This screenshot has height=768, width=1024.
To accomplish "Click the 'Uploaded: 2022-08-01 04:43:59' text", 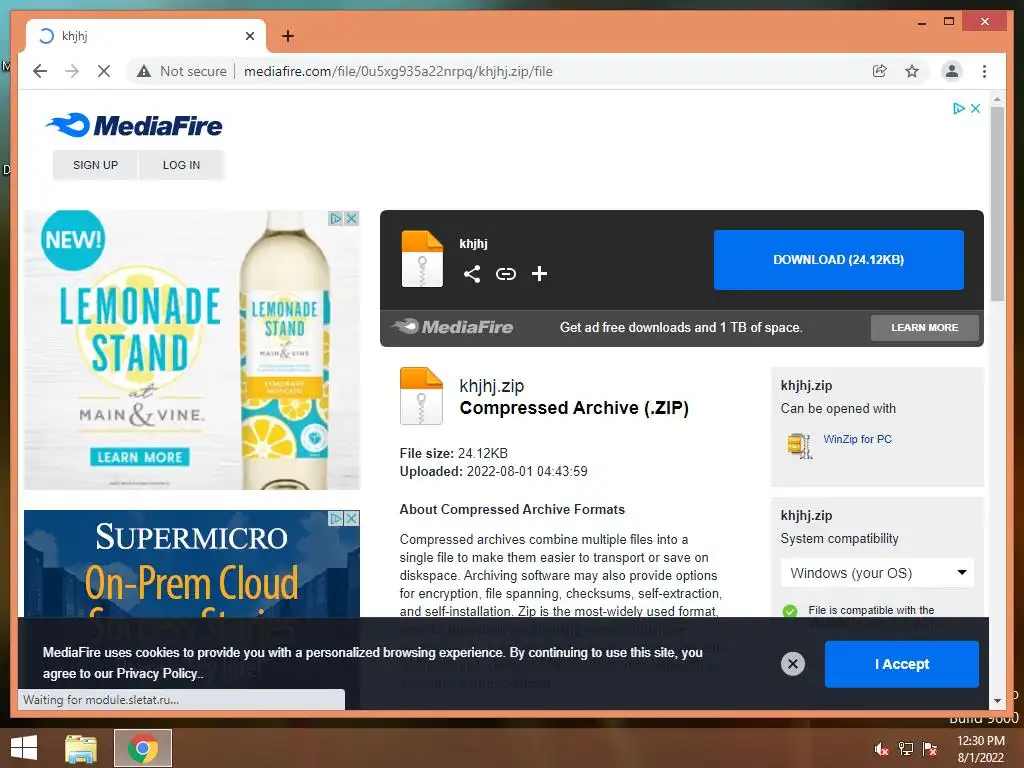I will click(493, 472).
